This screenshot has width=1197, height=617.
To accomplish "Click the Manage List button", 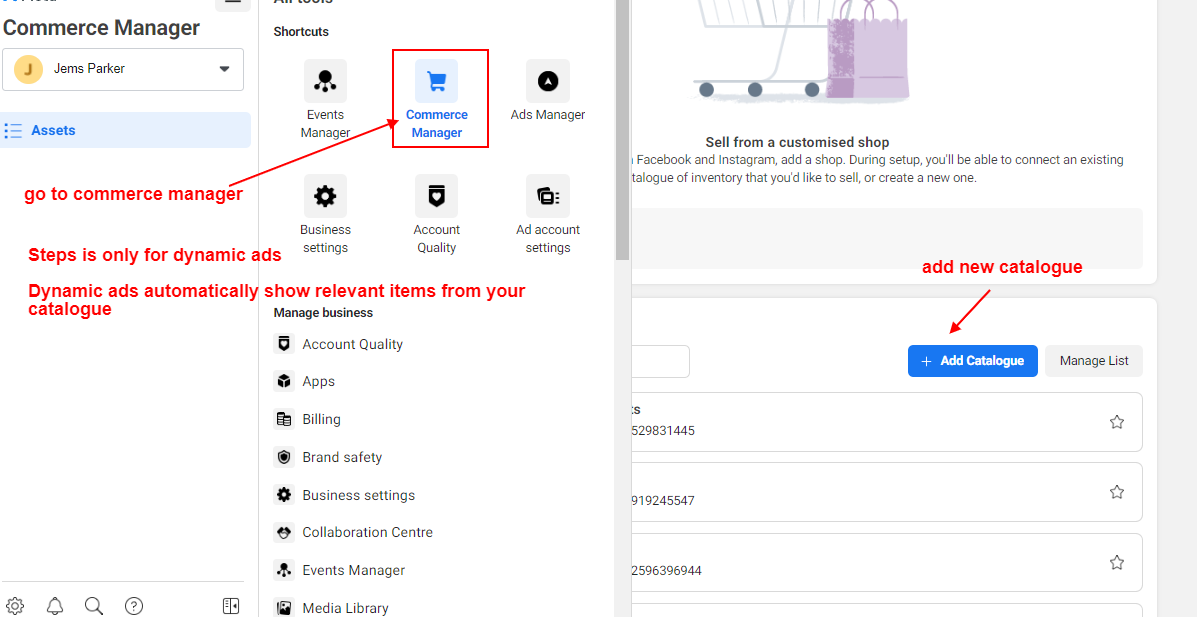I will 1094,360.
